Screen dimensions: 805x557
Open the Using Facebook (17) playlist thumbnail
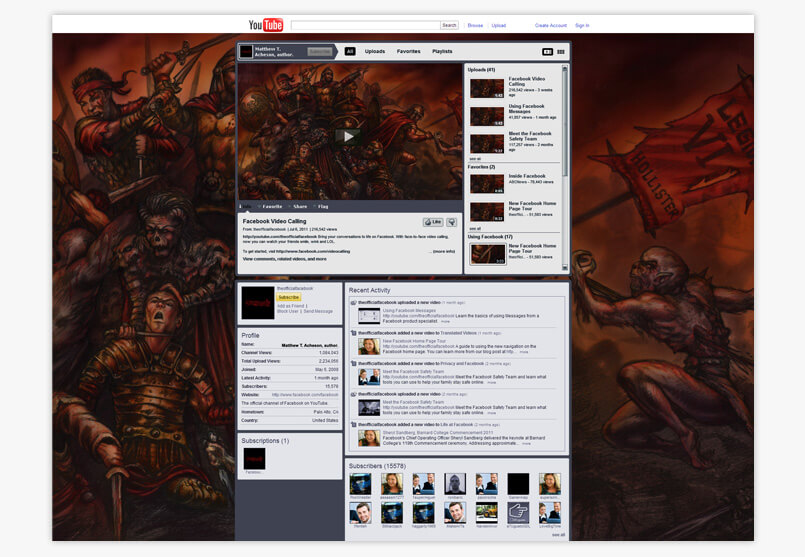(488, 254)
